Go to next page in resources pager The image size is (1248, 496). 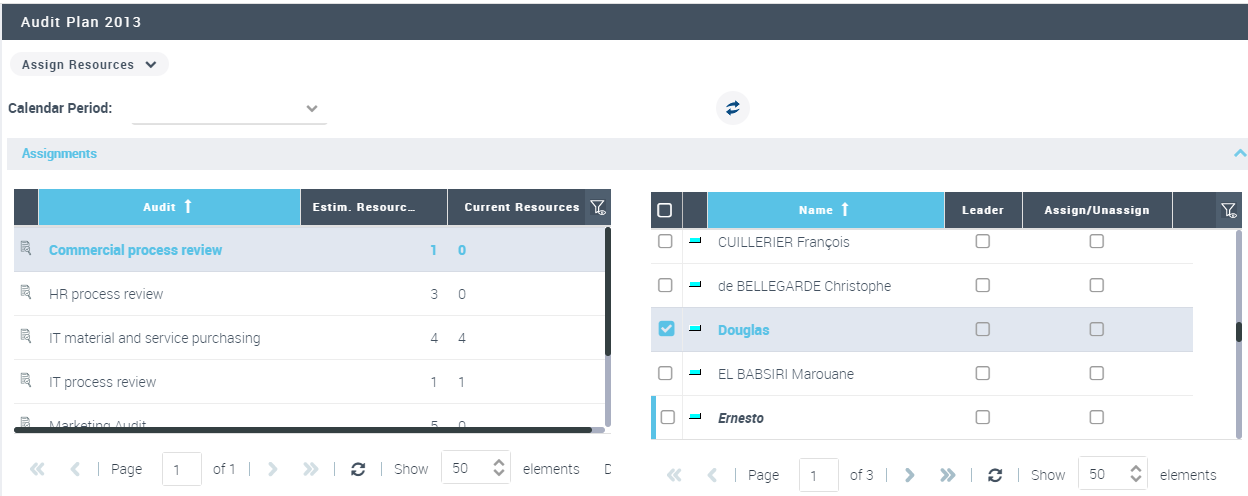[x=909, y=475]
